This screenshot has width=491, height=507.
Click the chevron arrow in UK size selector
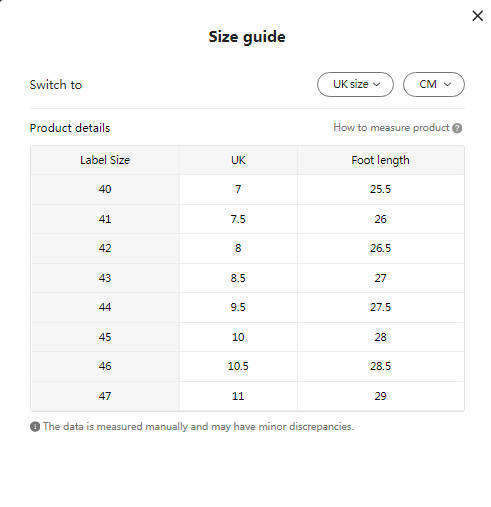tap(376, 84)
